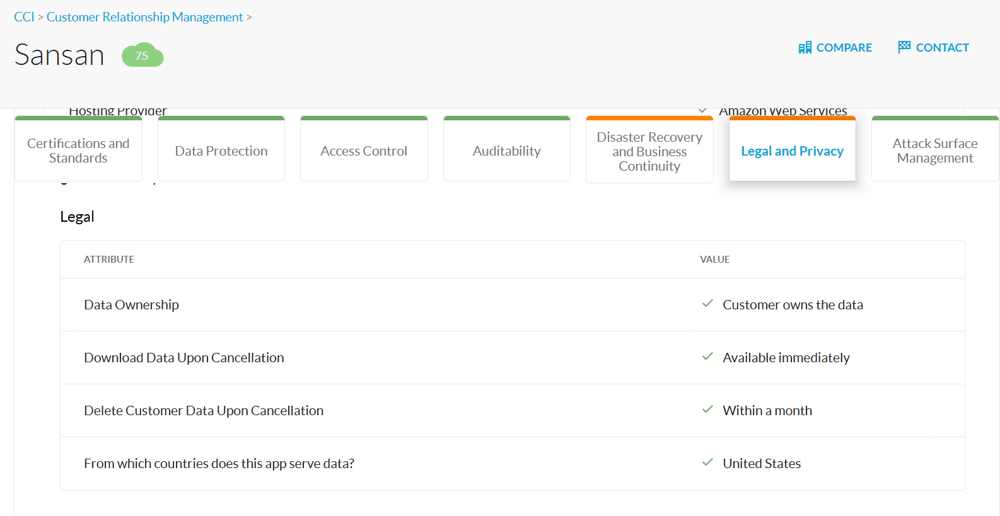Click checkmark beside Customer owns the data
This screenshot has height=516, width=1000.
pyautogui.click(x=707, y=304)
